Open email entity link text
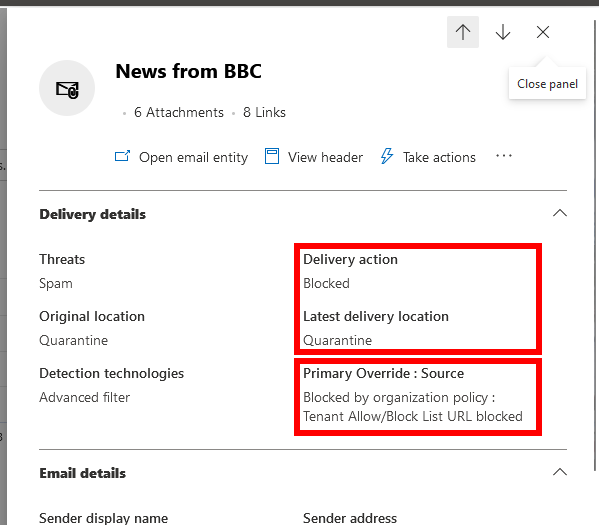The image size is (599, 525). pos(193,157)
